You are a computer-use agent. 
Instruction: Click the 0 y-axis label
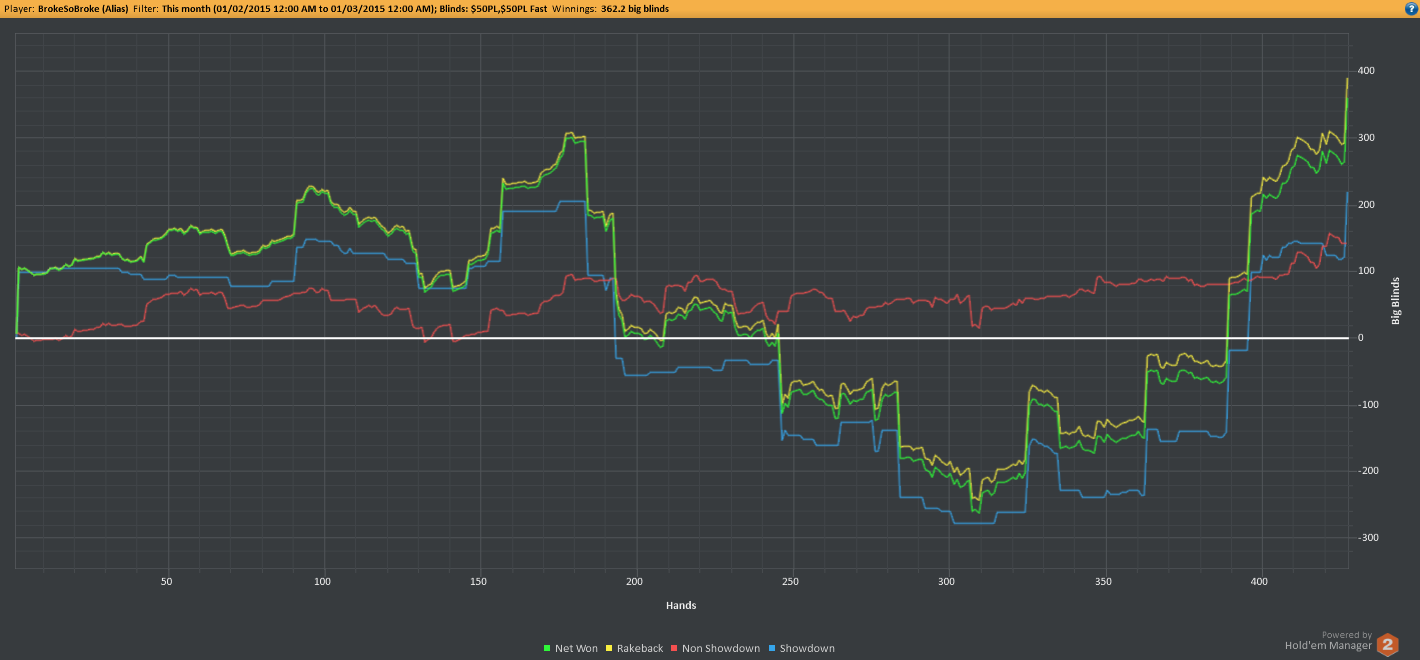1360,338
